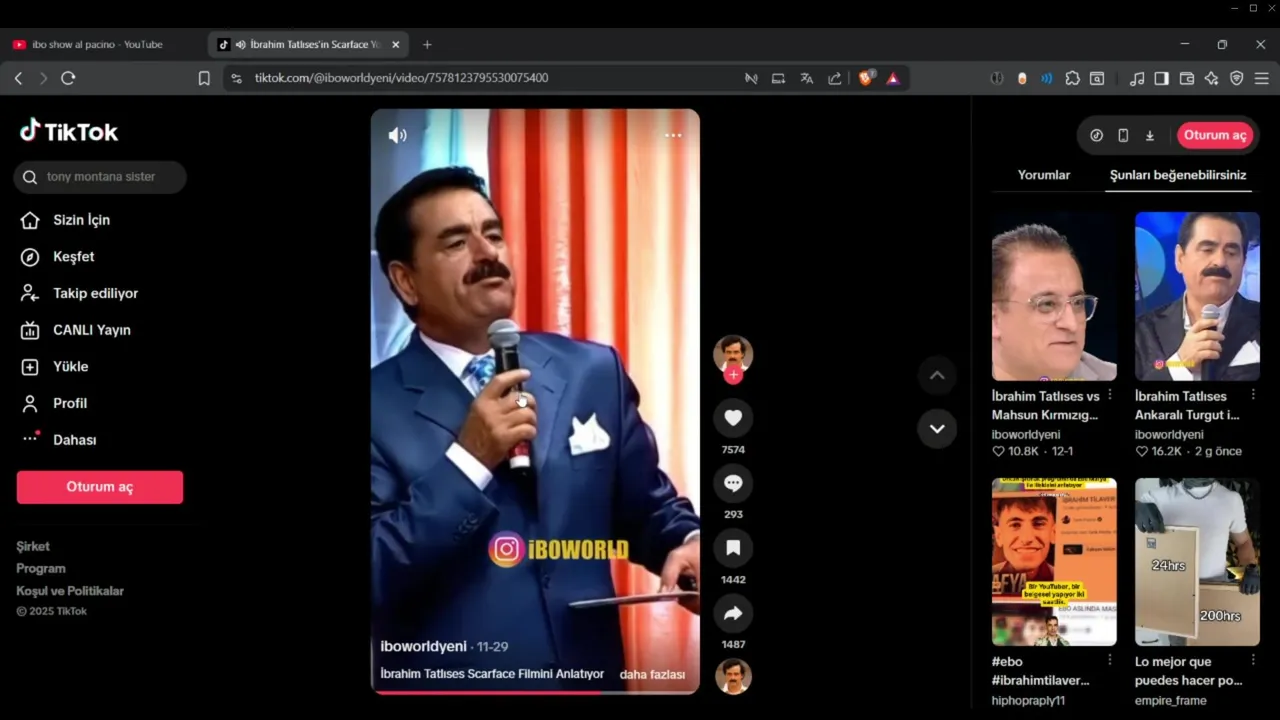Image resolution: width=1280 pixels, height=720 pixels.
Task: Open the Brave Shields lion icon
Action: tap(866, 78)
